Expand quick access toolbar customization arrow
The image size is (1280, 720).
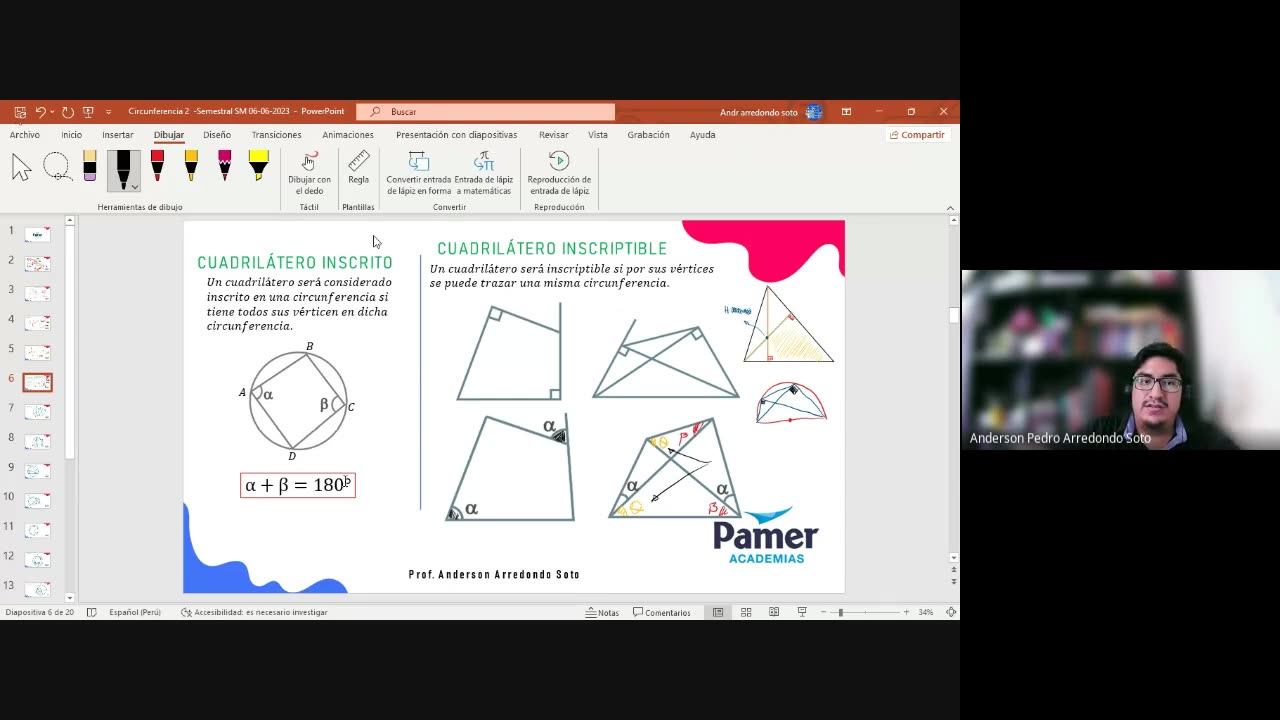tap(108, 112)
